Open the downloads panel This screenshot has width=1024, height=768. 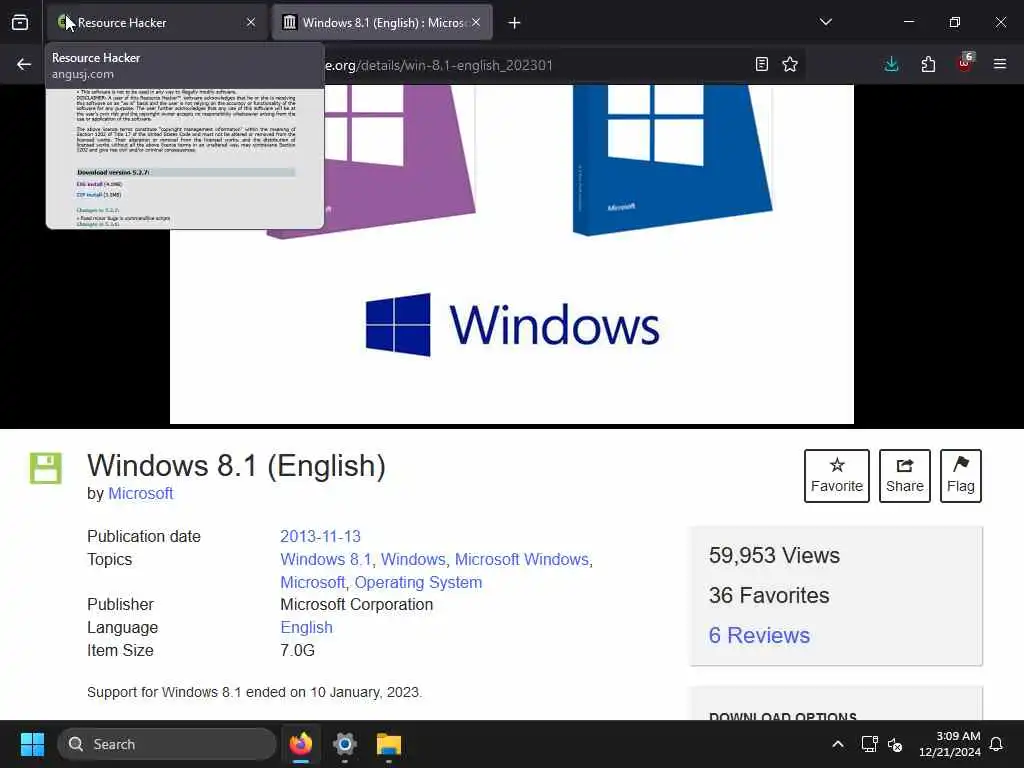[x=891, y=64]
